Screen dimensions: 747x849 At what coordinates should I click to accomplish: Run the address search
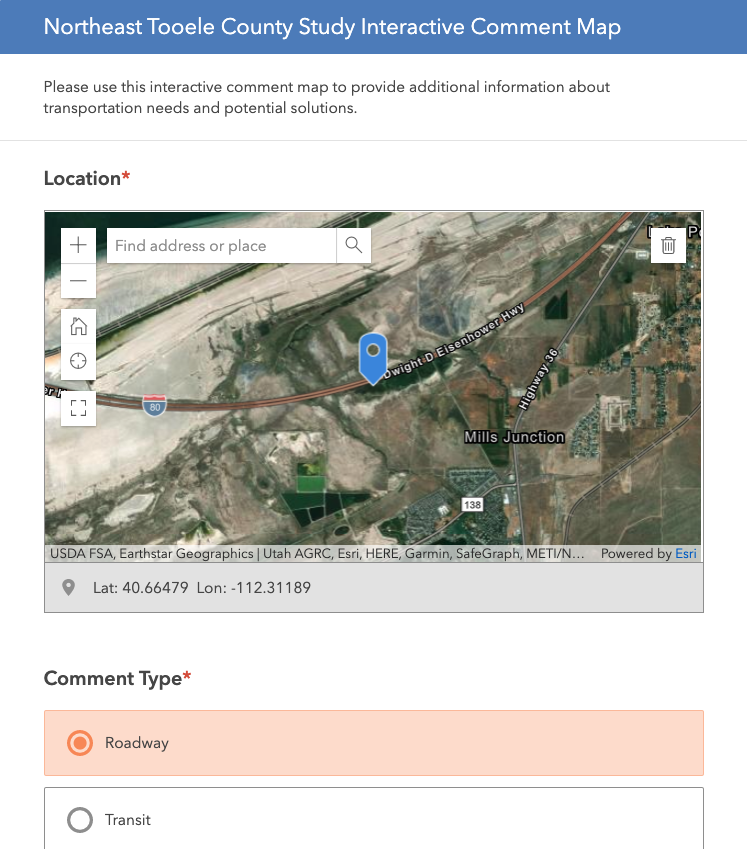point(353,245)
